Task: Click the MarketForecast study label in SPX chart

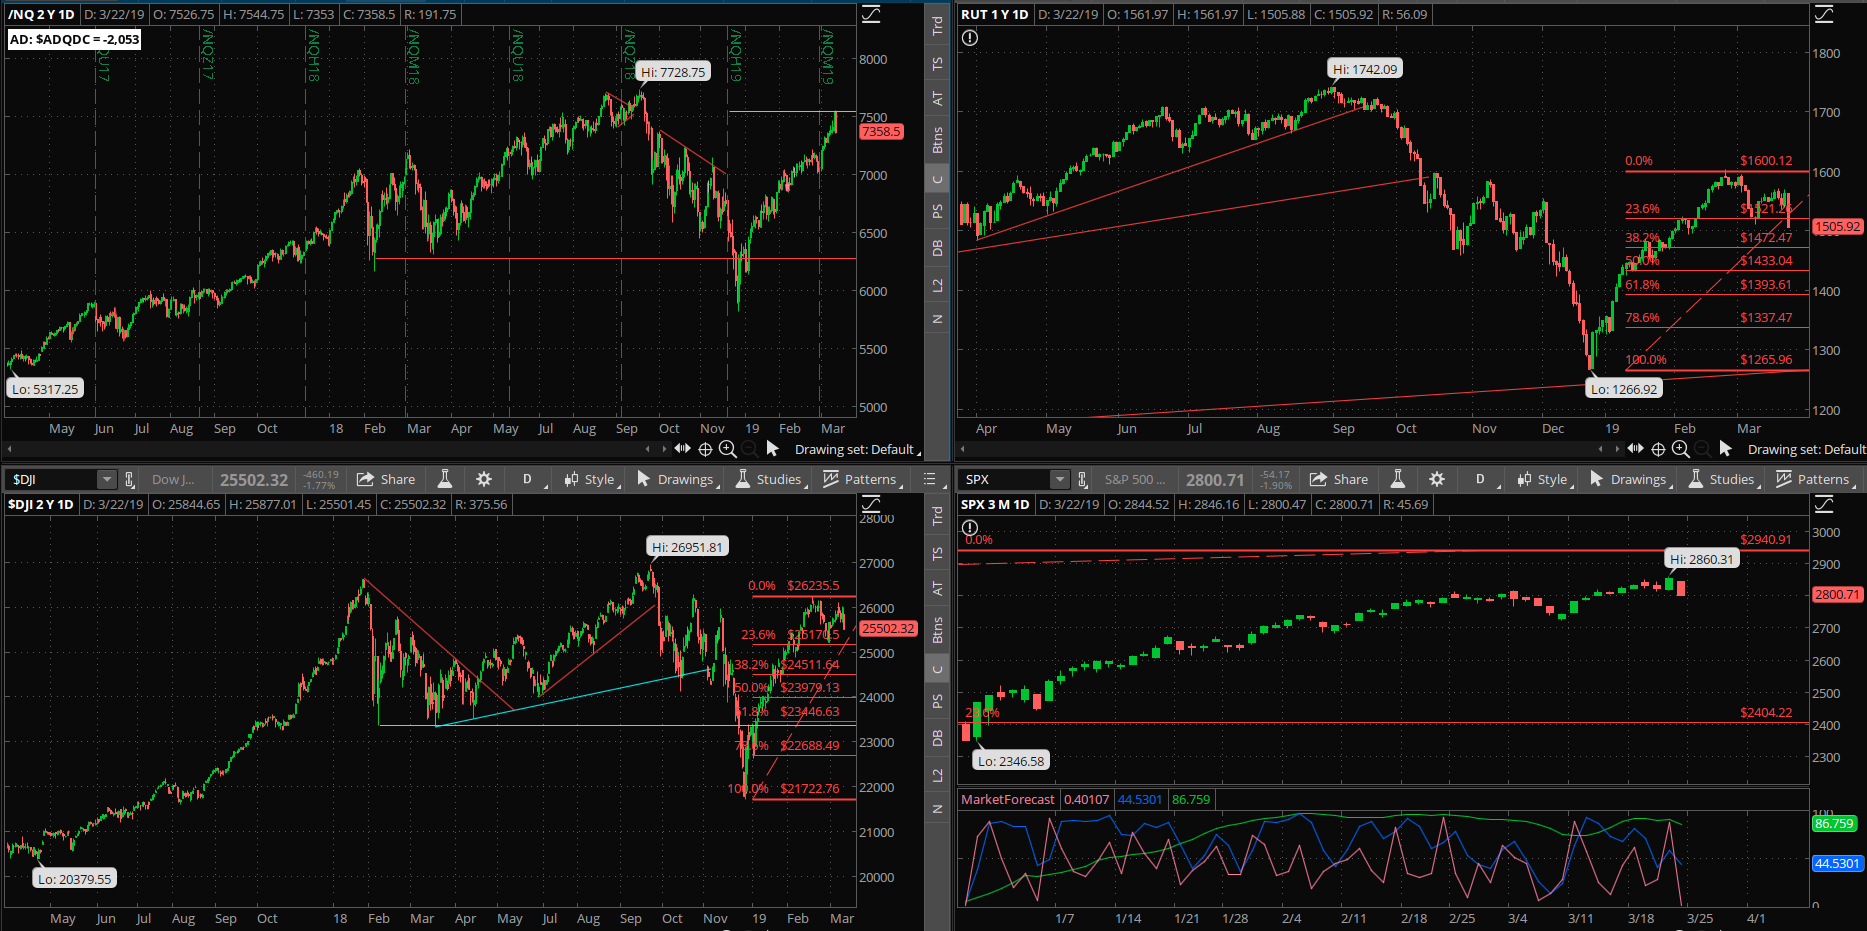Action: click(1007, 799)
